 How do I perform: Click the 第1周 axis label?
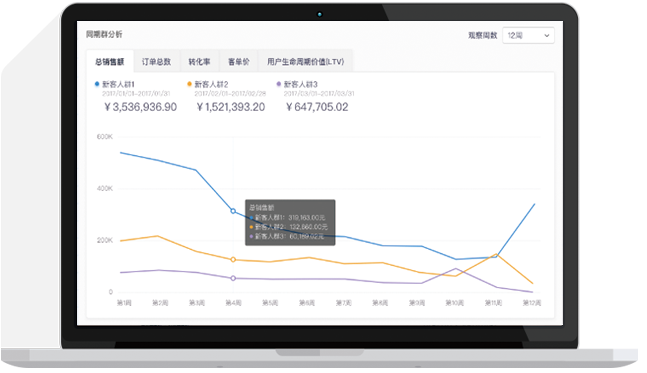(x=124, y=303)
